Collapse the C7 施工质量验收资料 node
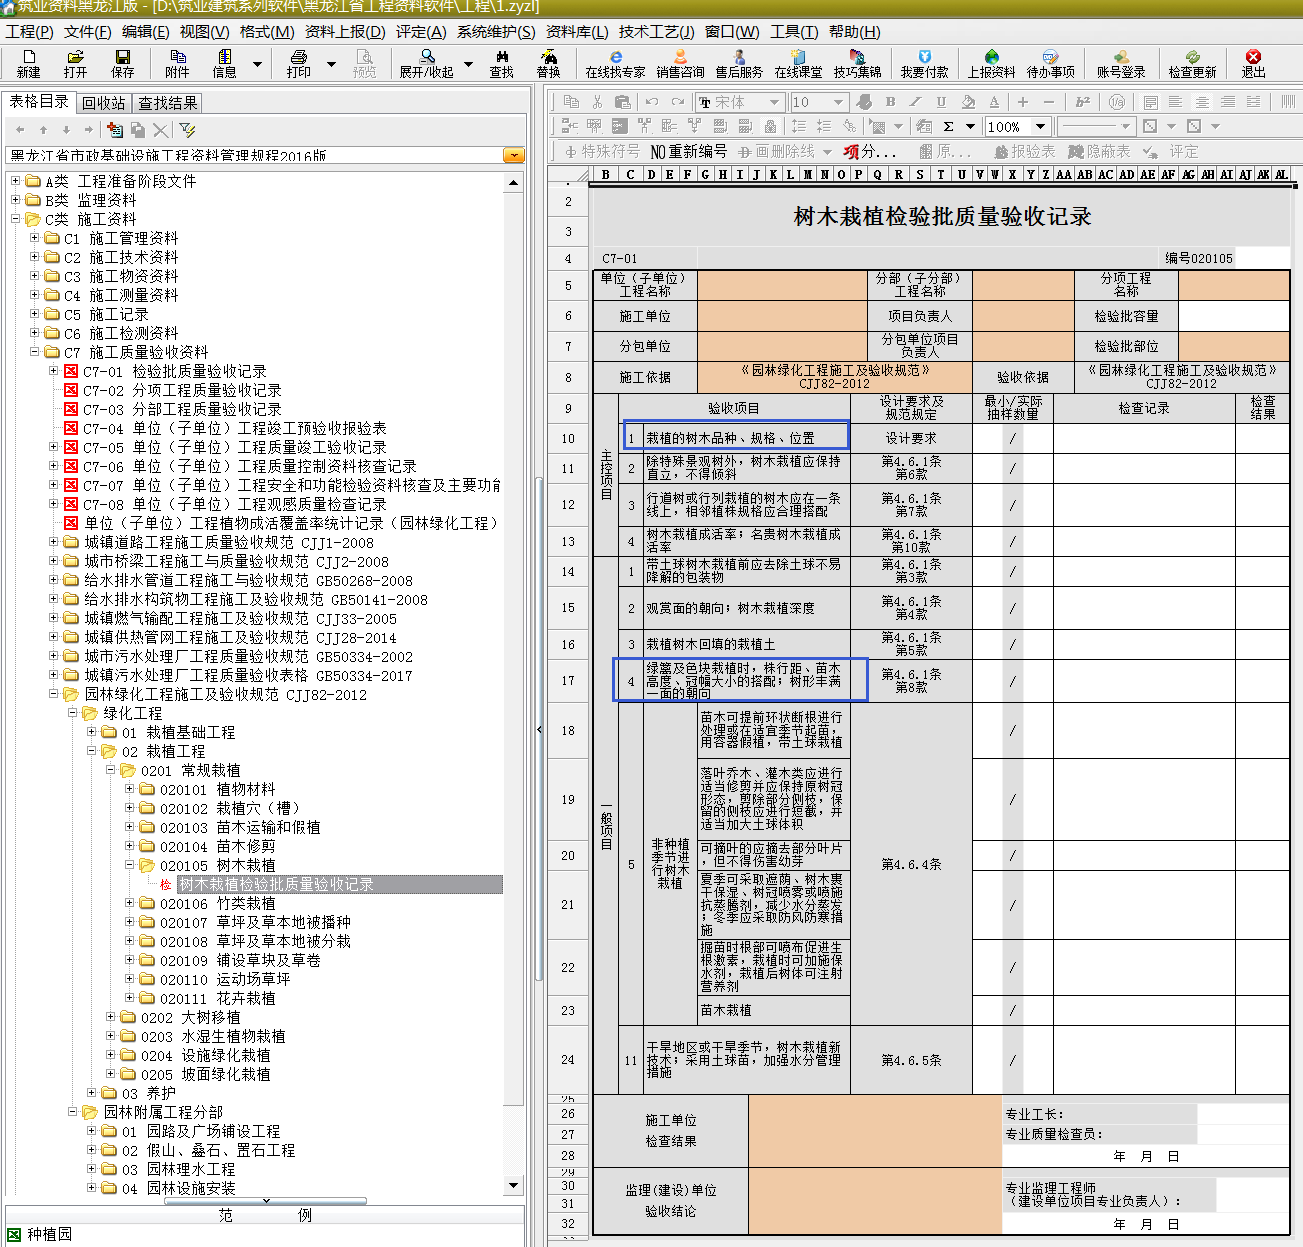Image resolution: width=1303 pixels, height=1247 pixels. [x=34, y=352]
